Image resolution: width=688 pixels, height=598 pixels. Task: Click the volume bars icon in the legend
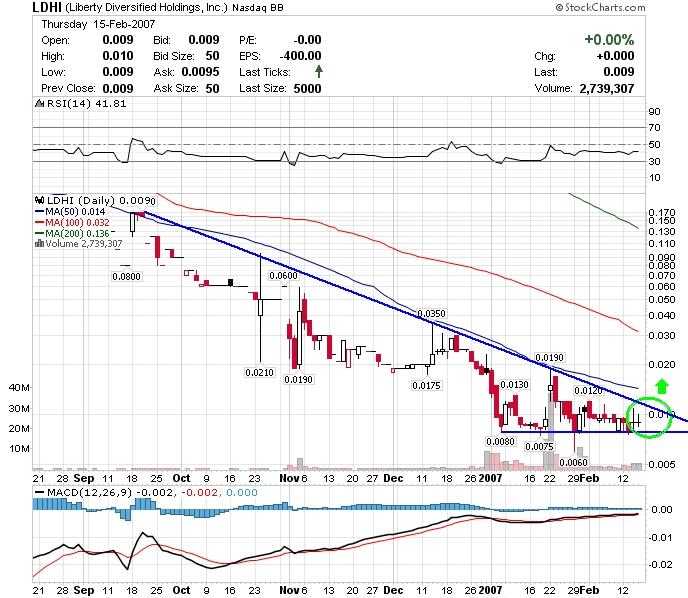point(39,243)
